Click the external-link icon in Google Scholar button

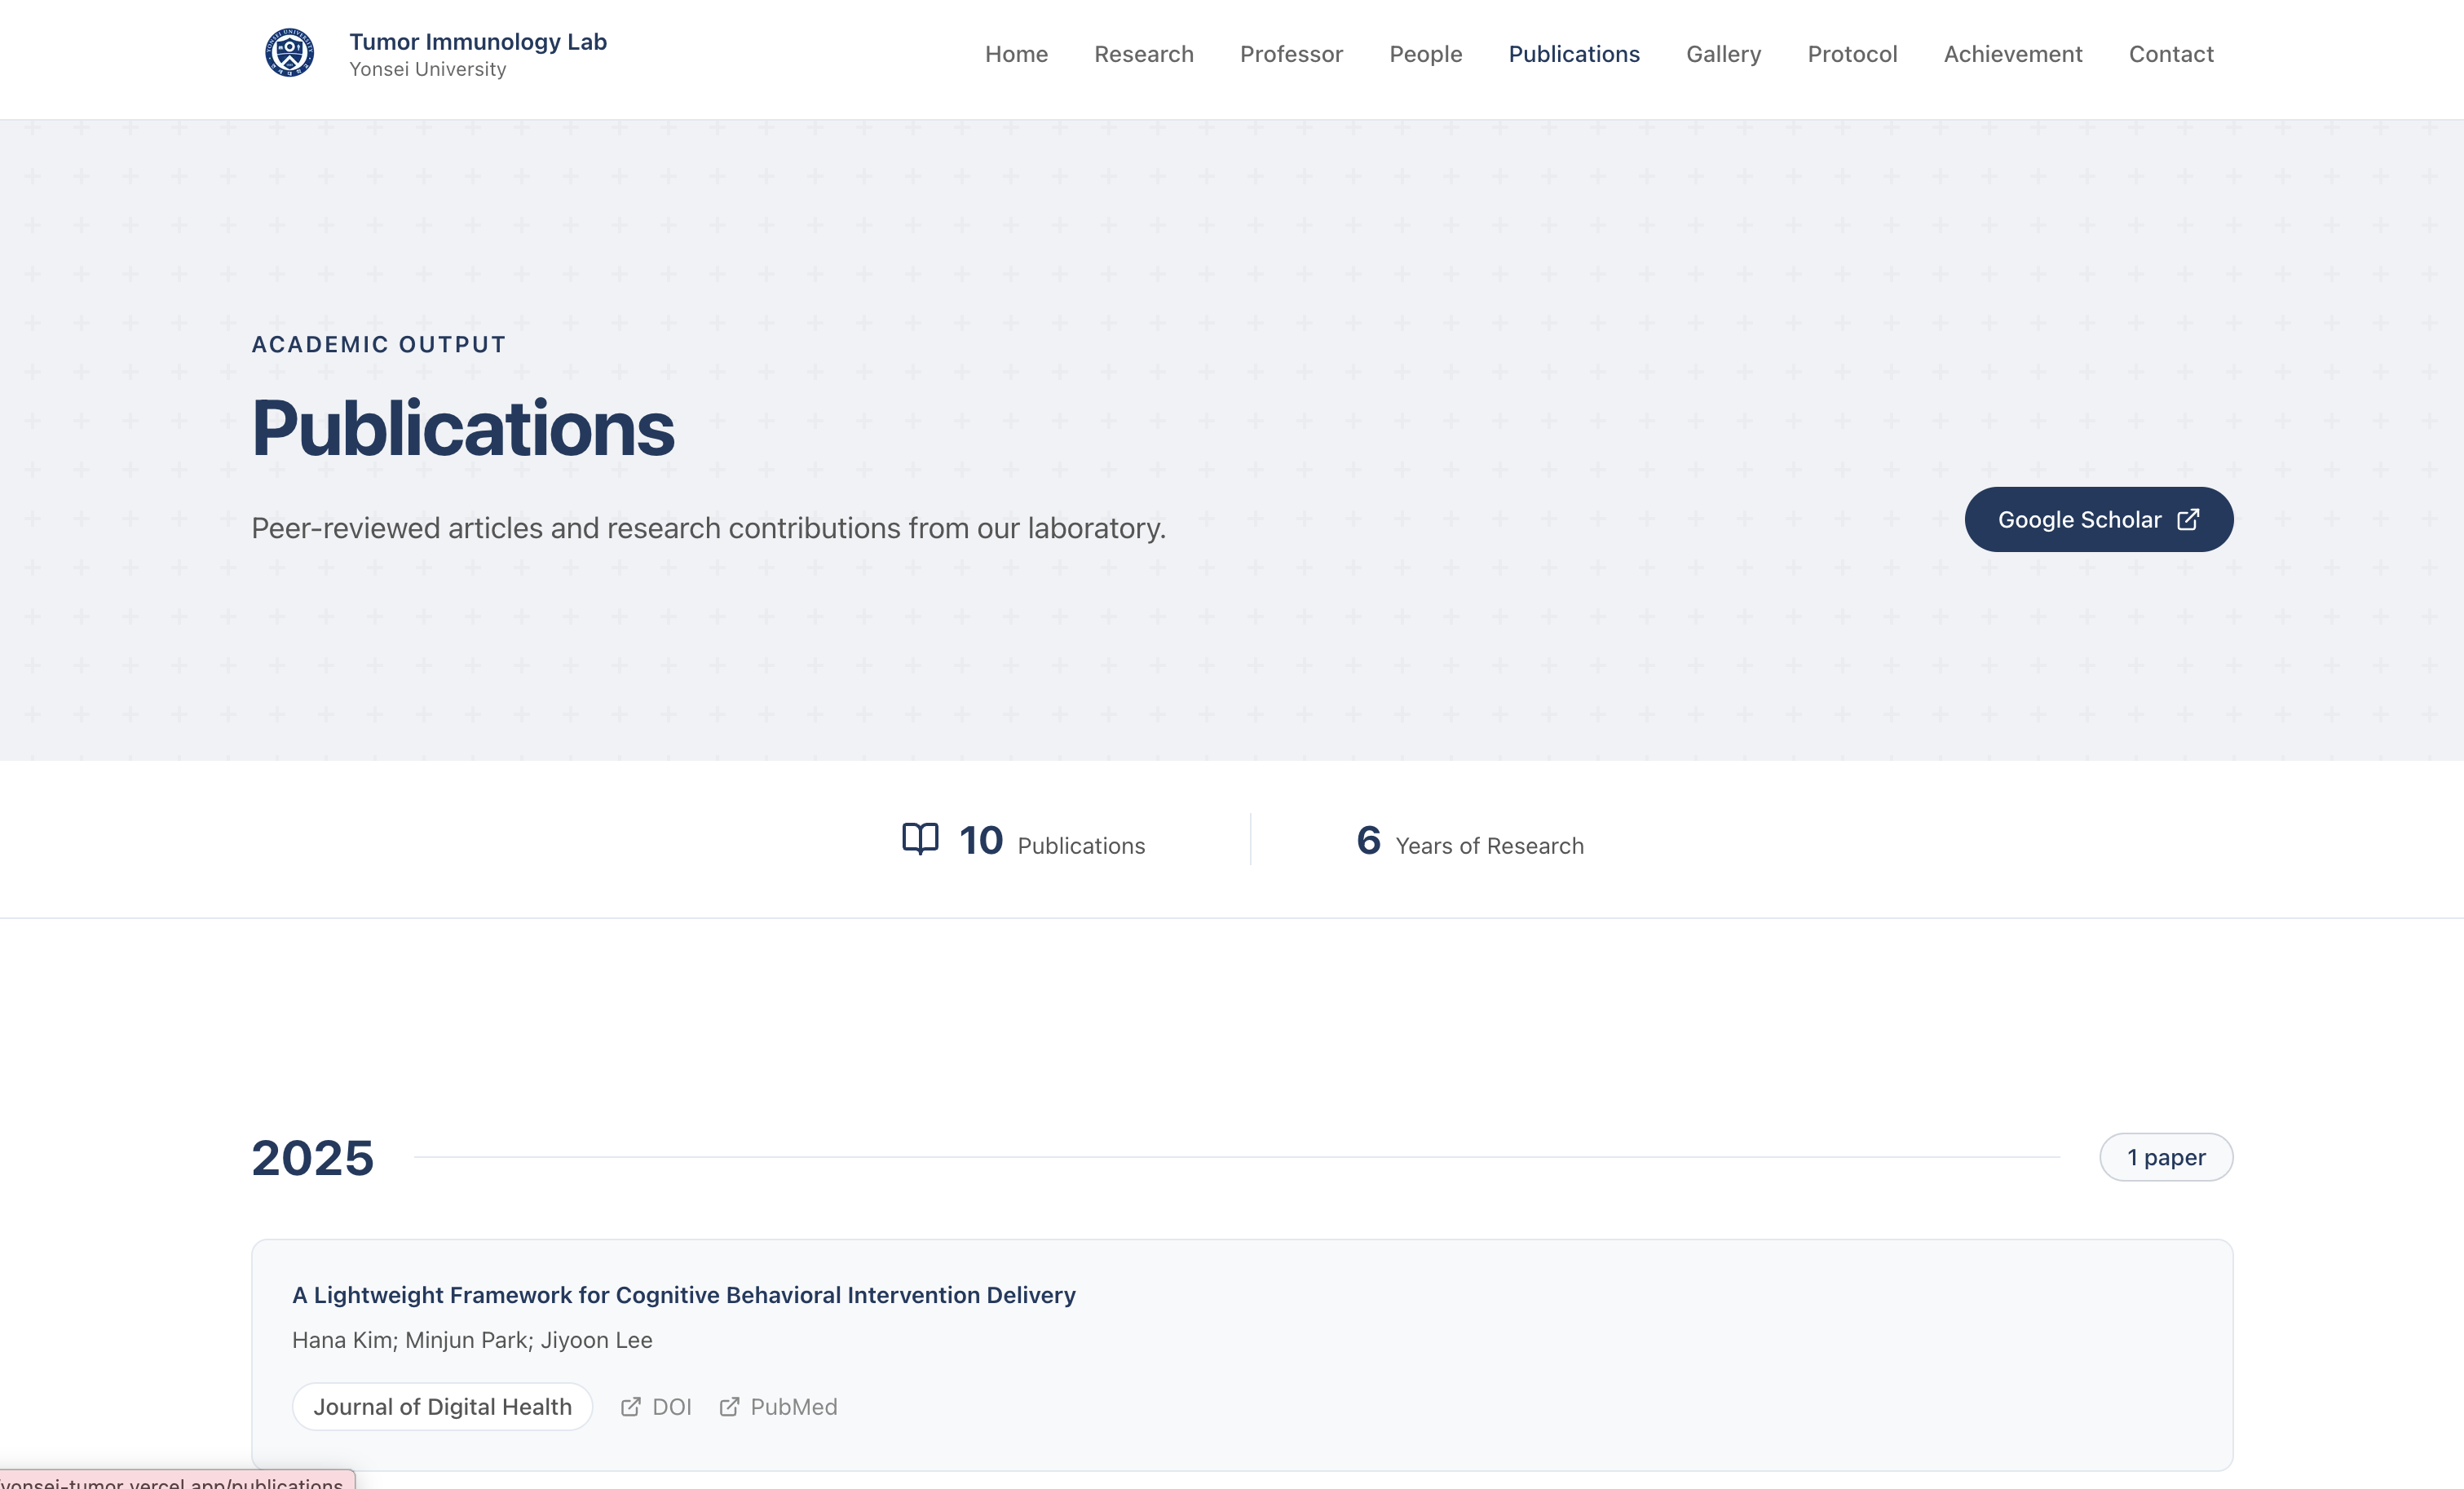pyautogui.click(x=2188, y=519)
